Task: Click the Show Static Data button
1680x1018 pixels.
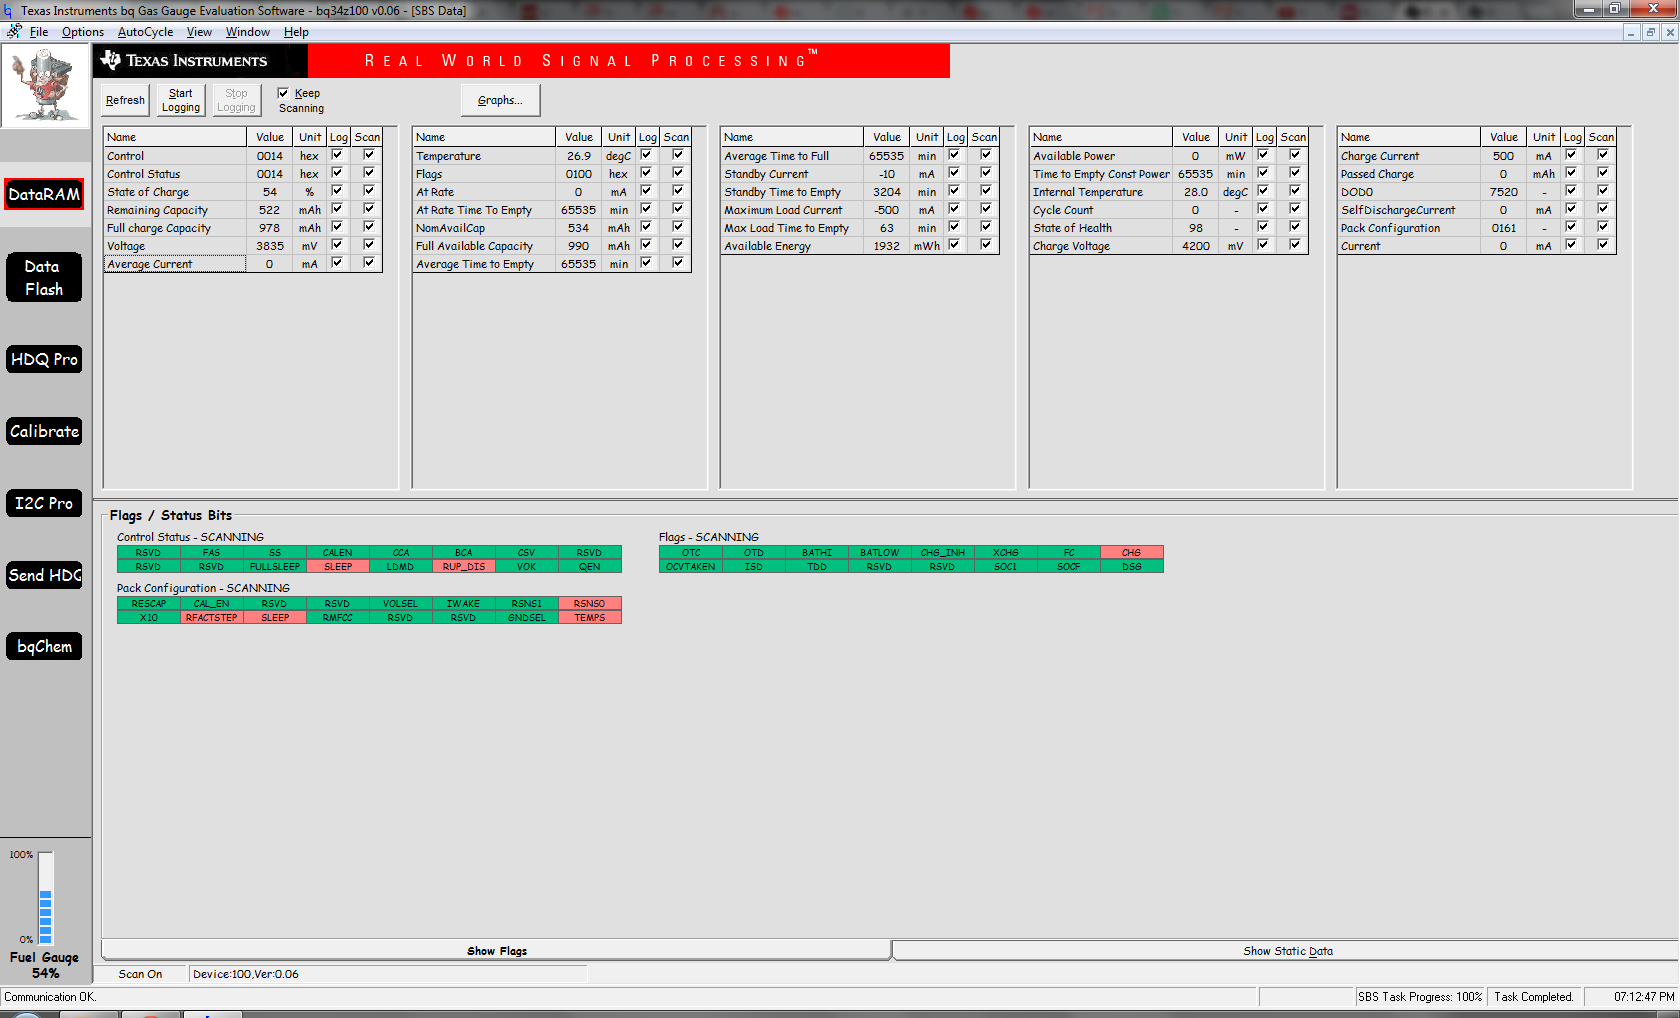Action: (1287, 951)
